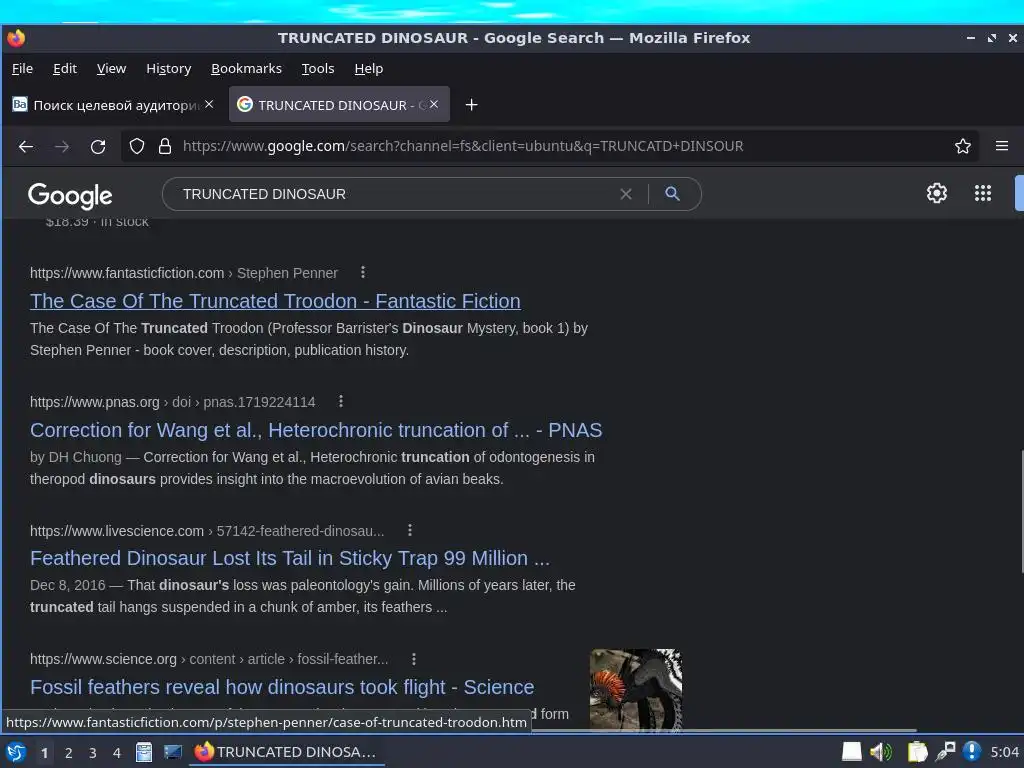Open more options for Live Science result

pos(410,530)
